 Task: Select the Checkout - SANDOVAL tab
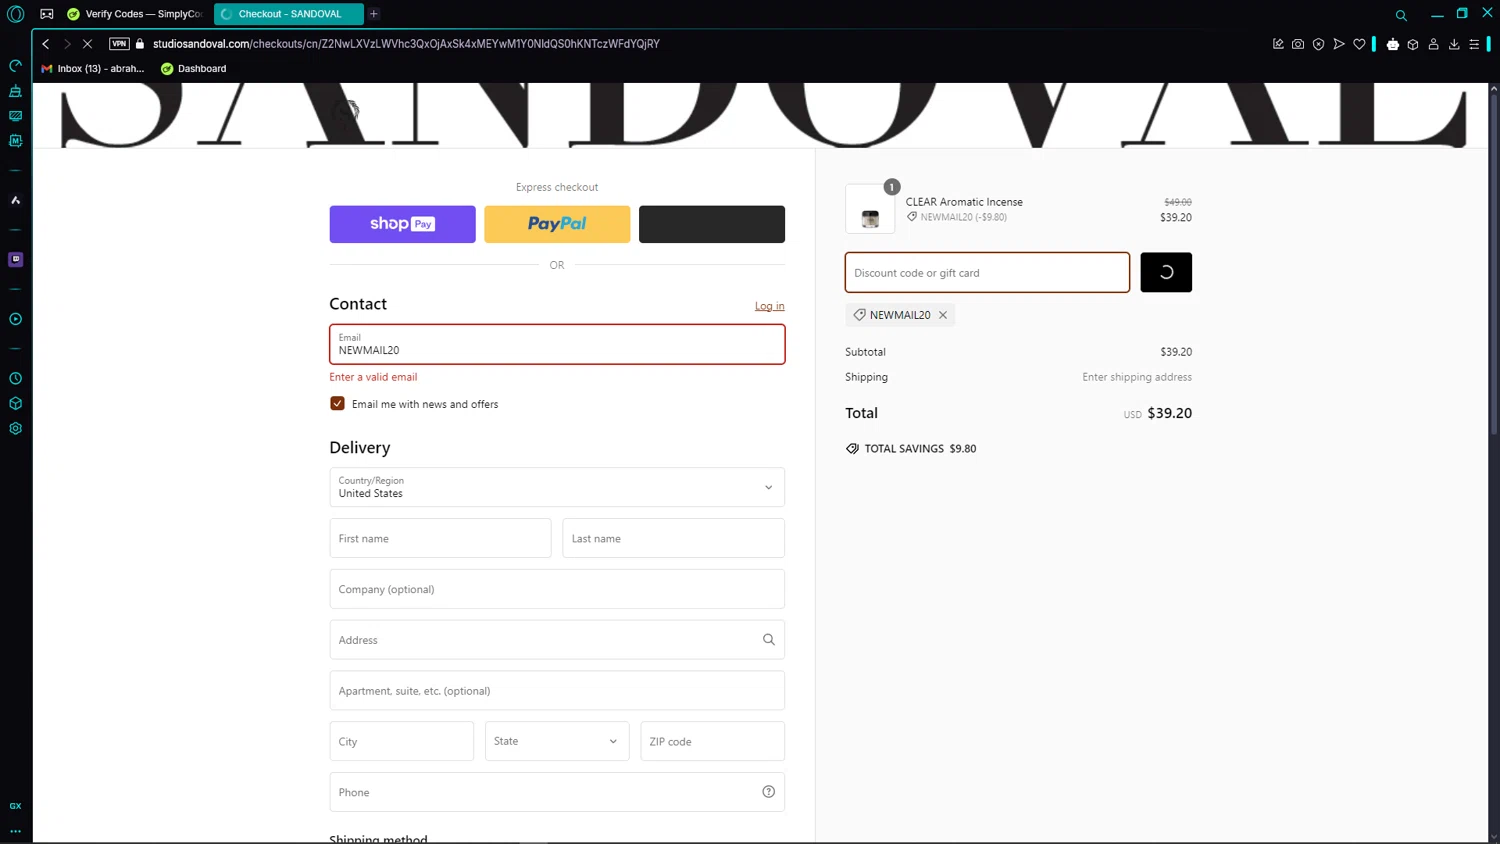(289, 14)
